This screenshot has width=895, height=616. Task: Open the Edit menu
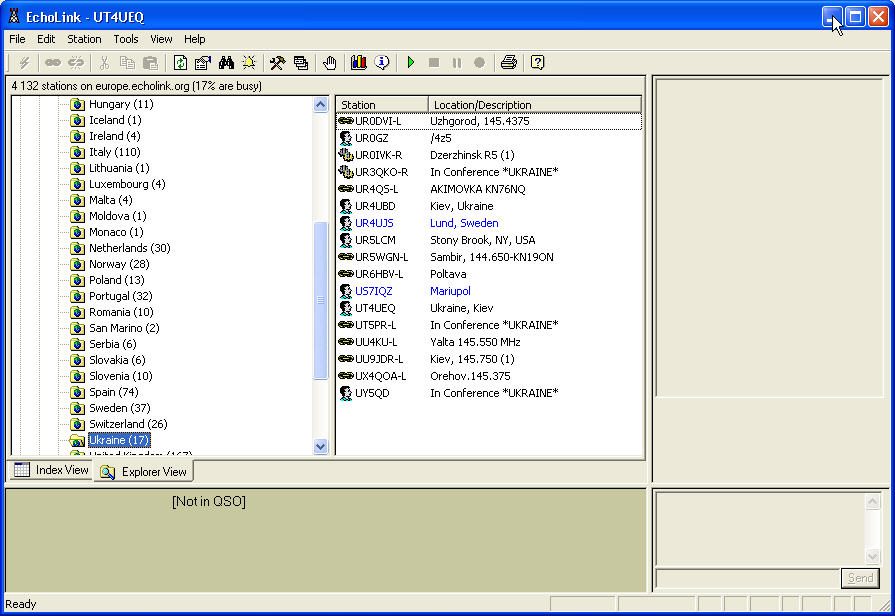coord(46,39)
